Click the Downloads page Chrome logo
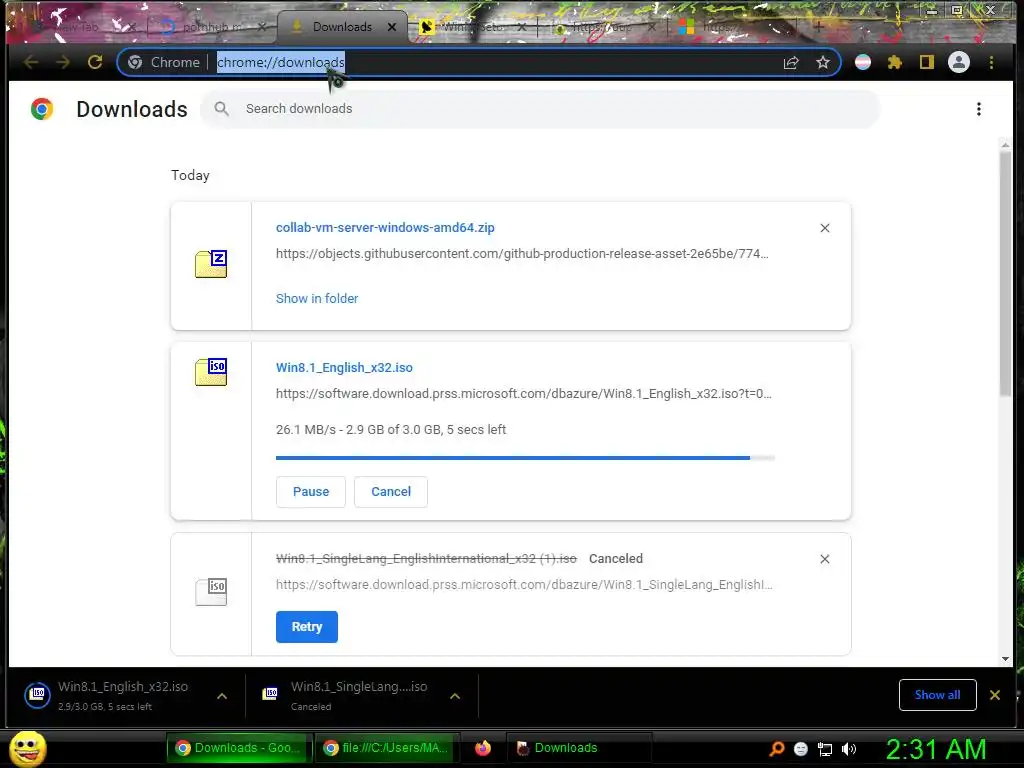 [42, 109]
